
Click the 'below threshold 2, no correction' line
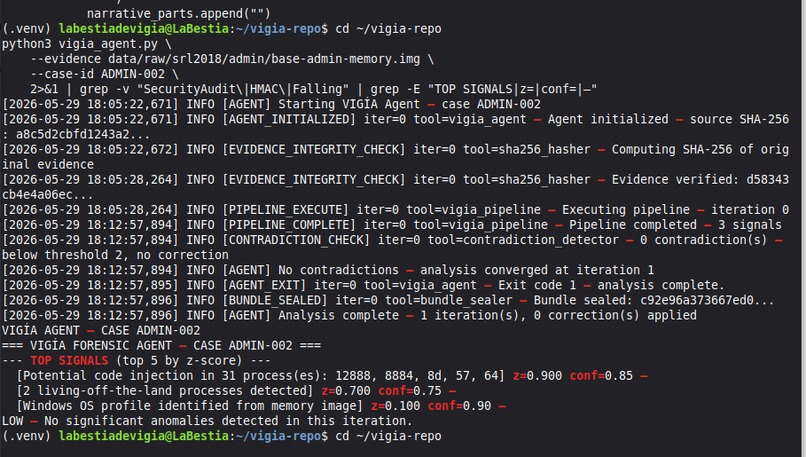coord(115,254)
